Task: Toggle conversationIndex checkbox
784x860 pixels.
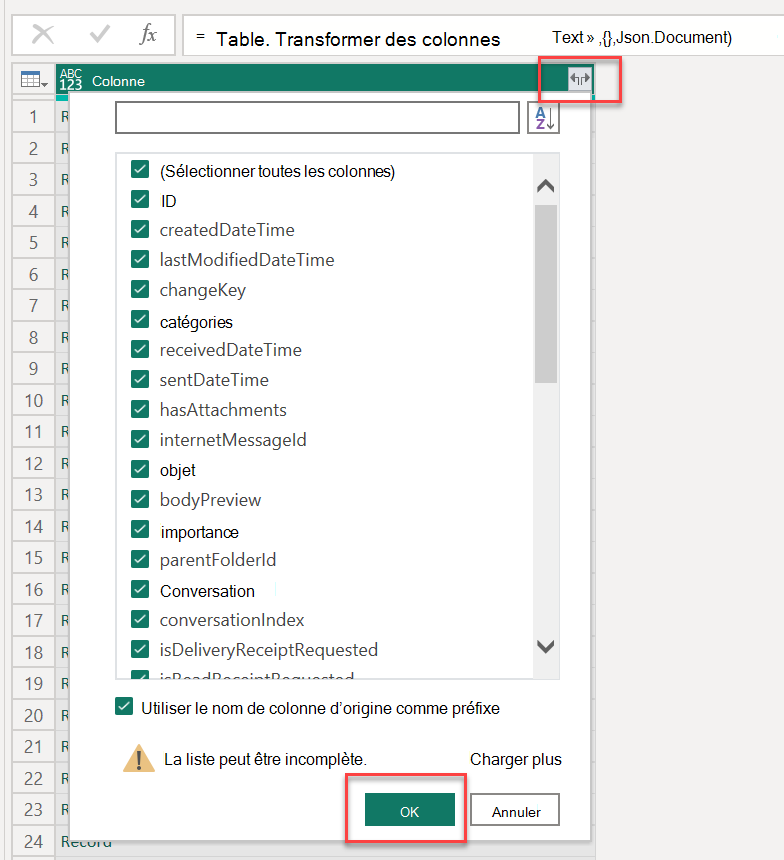Action: click(140, 619)
